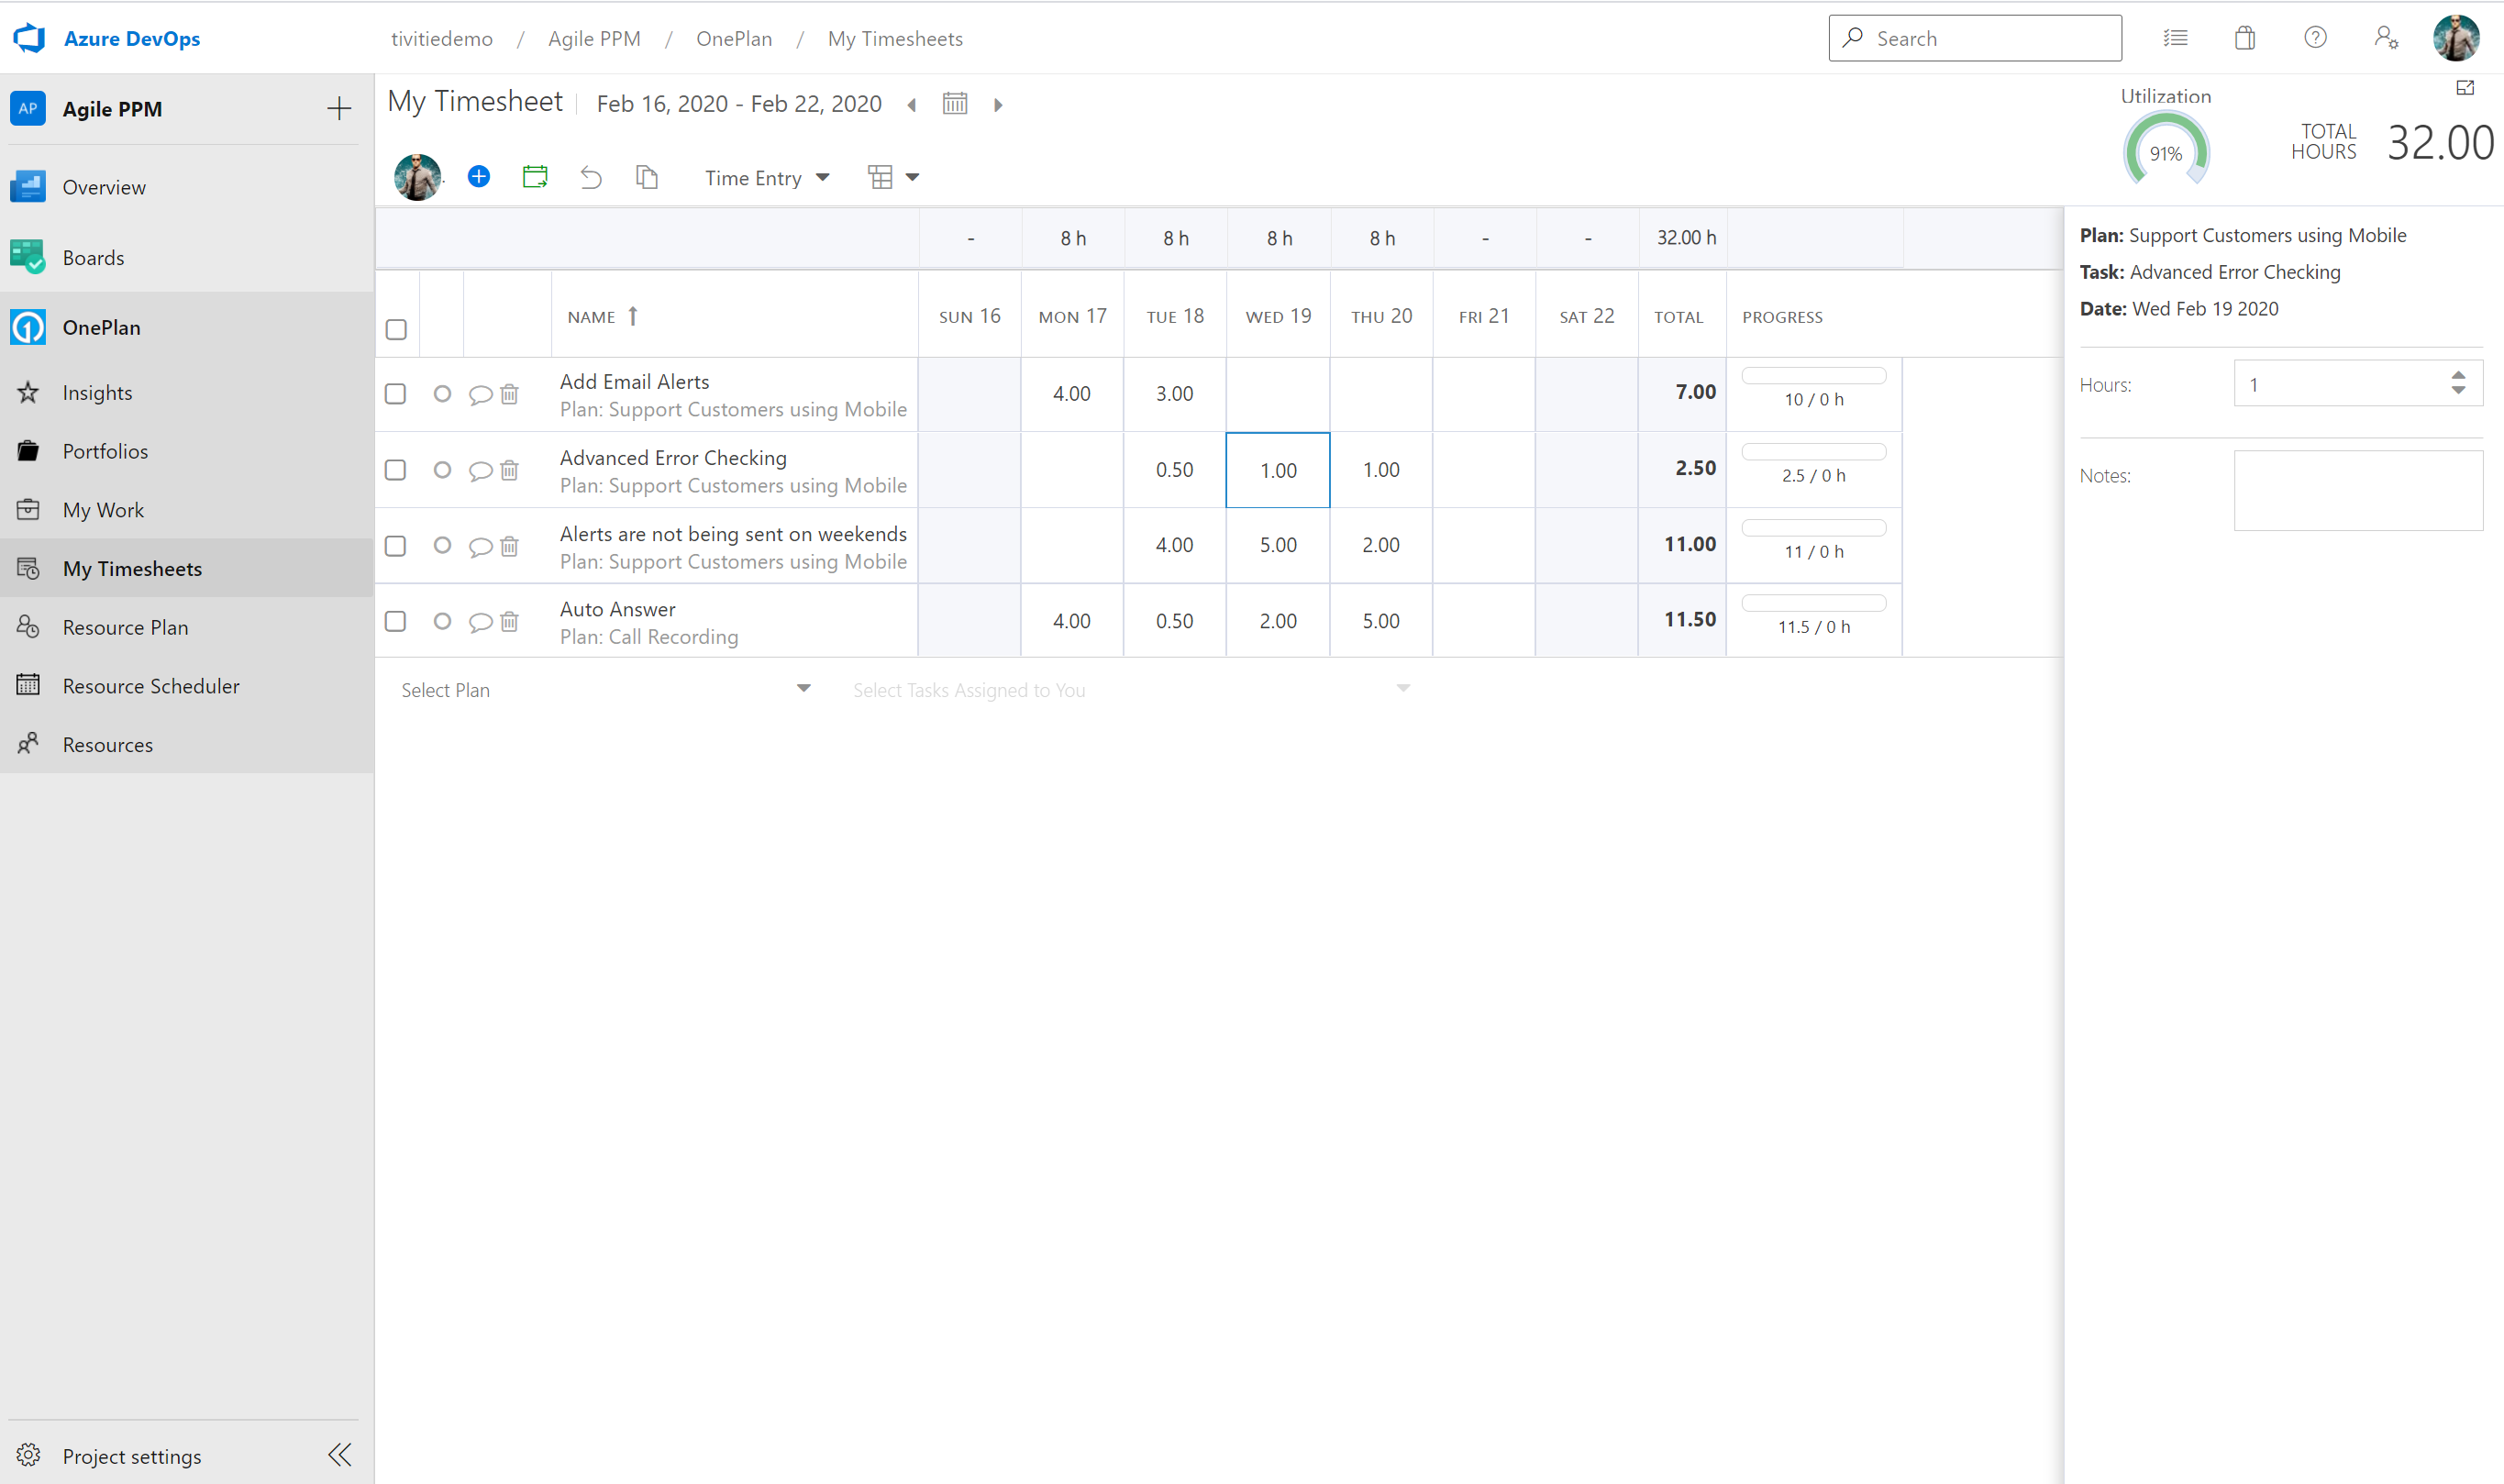
Task: Increase Hours with the up stepper arrow
Action: coord(2458,375)
